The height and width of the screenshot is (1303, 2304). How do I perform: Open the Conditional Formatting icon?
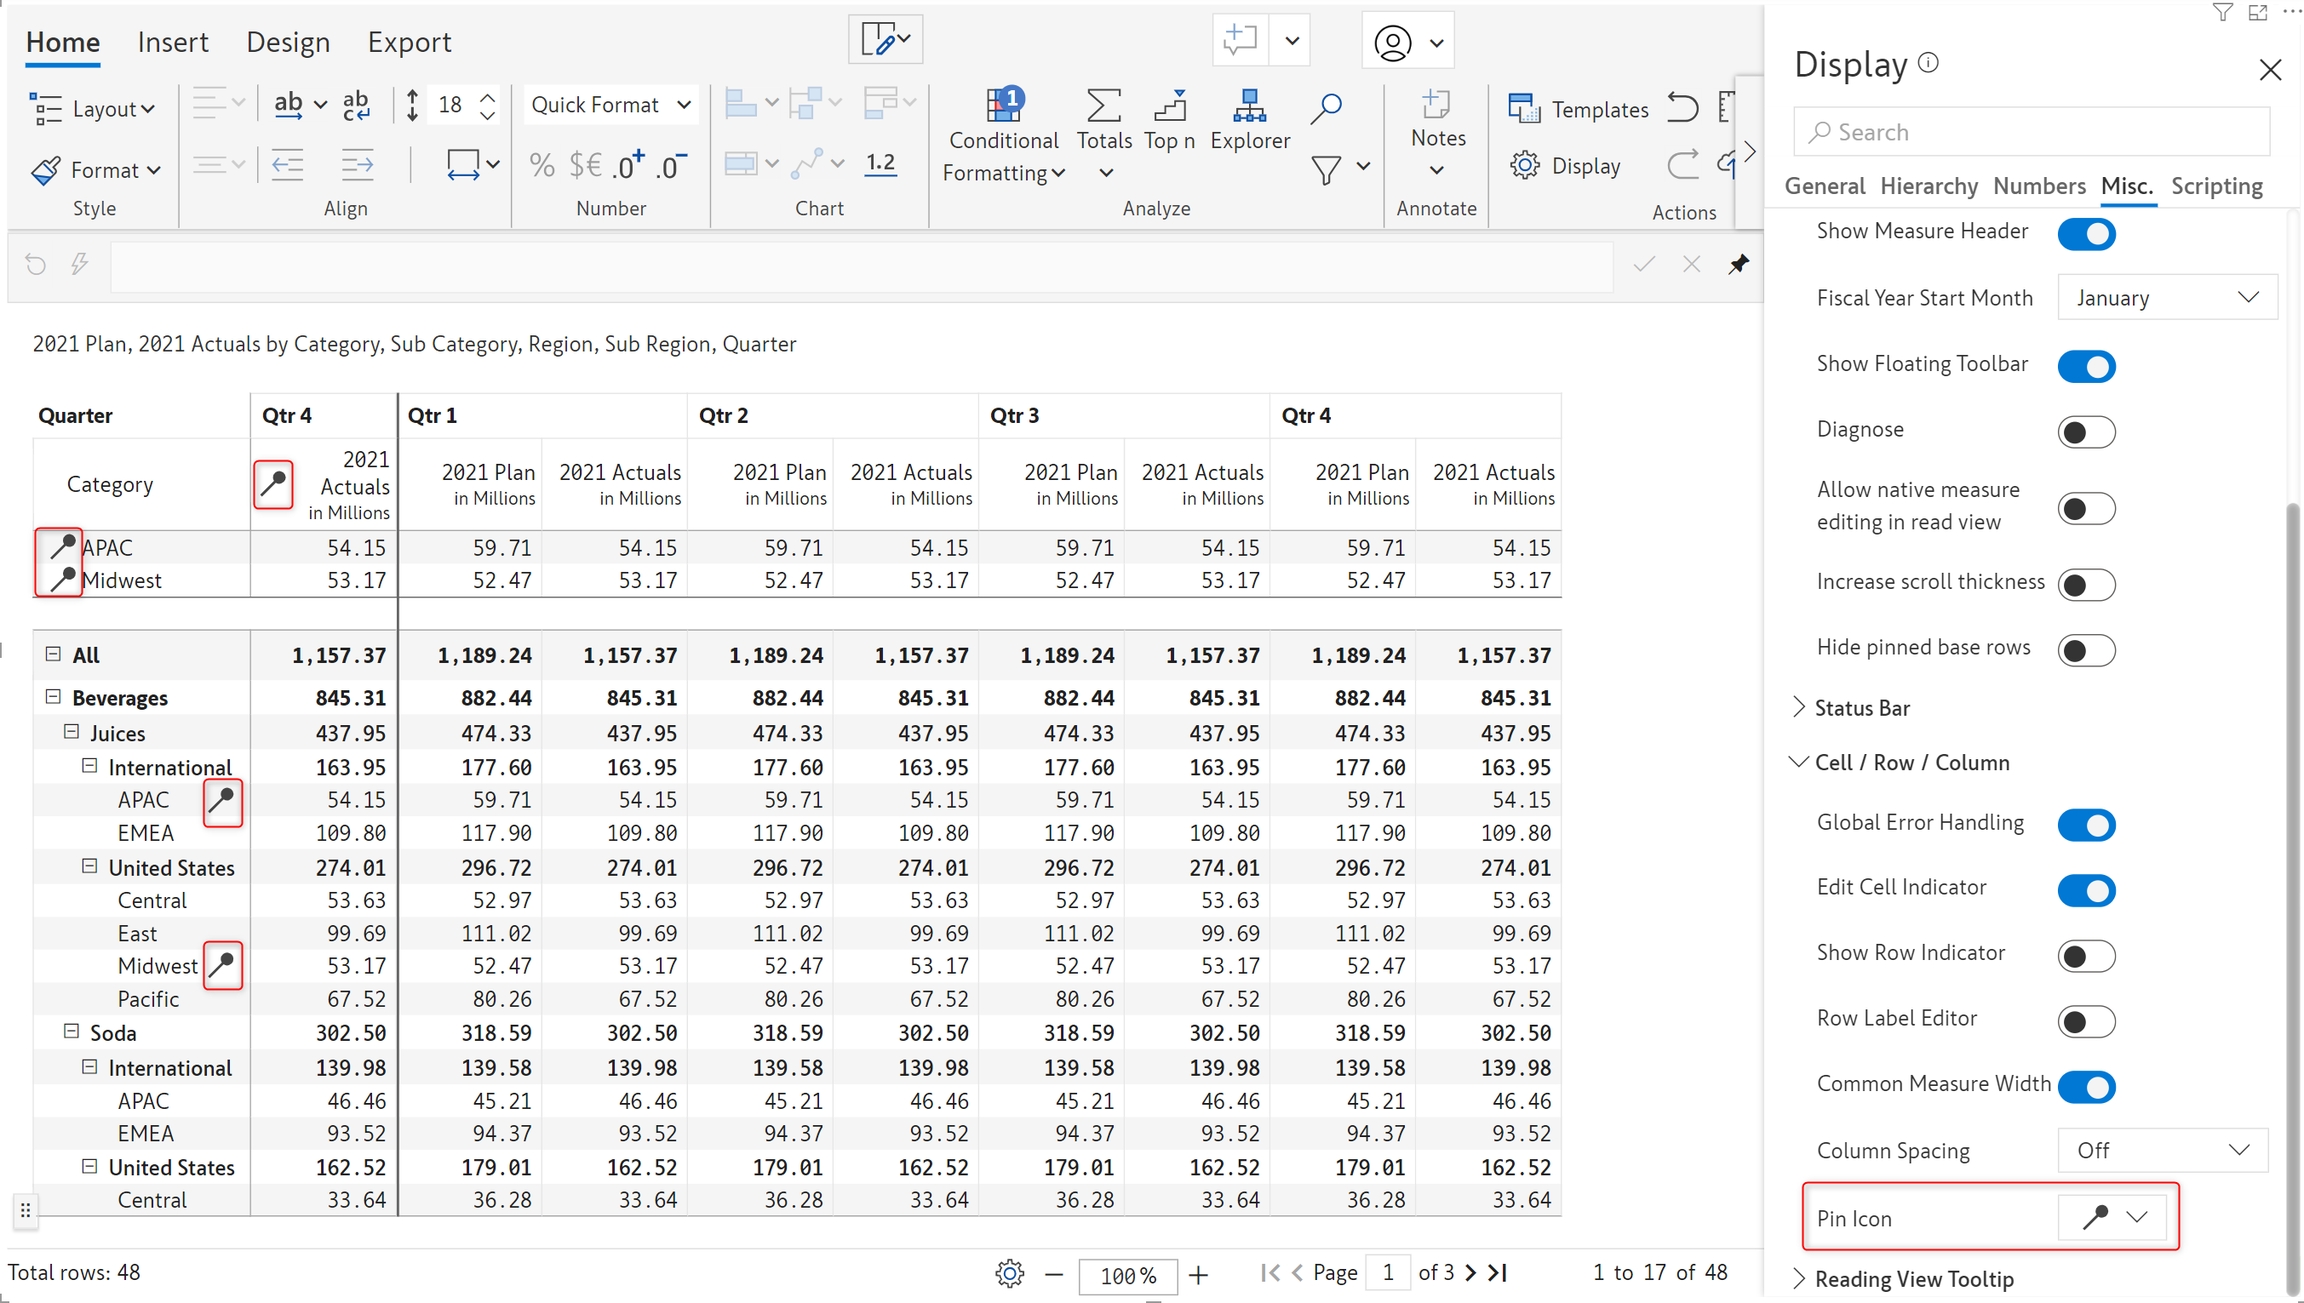pyautogui.click(x=1003, y=106)
